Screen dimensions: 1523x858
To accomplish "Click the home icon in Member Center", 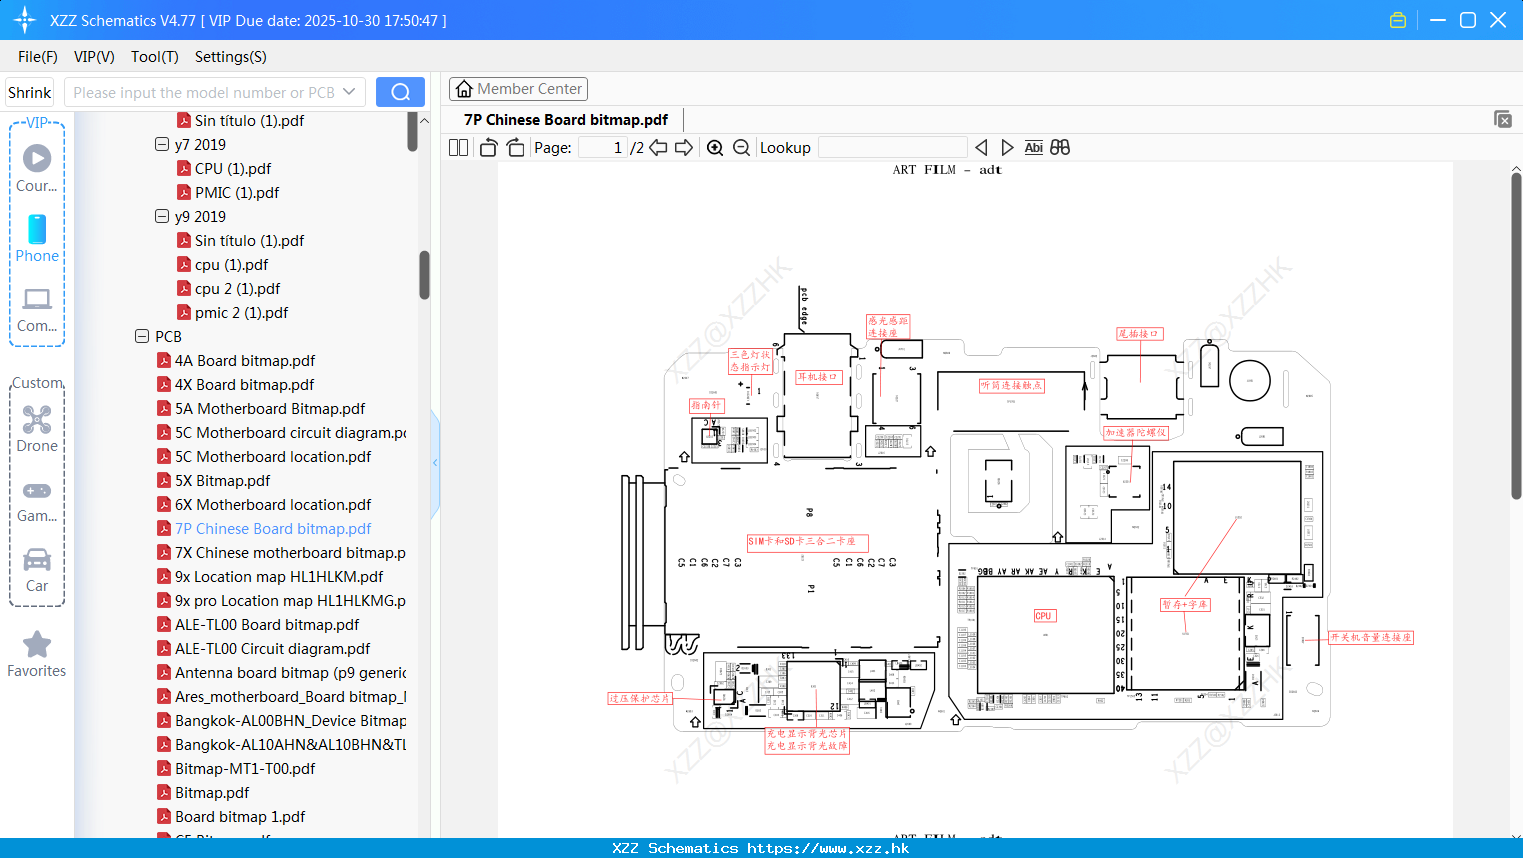I will coord(464,89).
